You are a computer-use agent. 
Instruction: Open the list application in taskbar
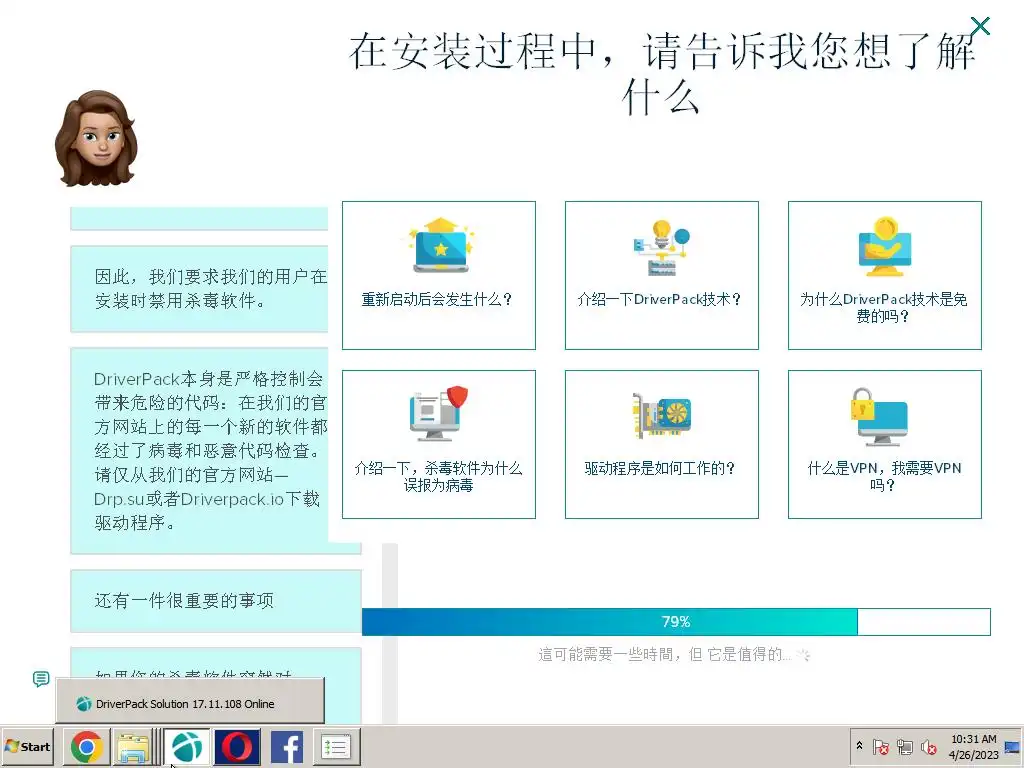pyautogui.click(x=336, y=747)
